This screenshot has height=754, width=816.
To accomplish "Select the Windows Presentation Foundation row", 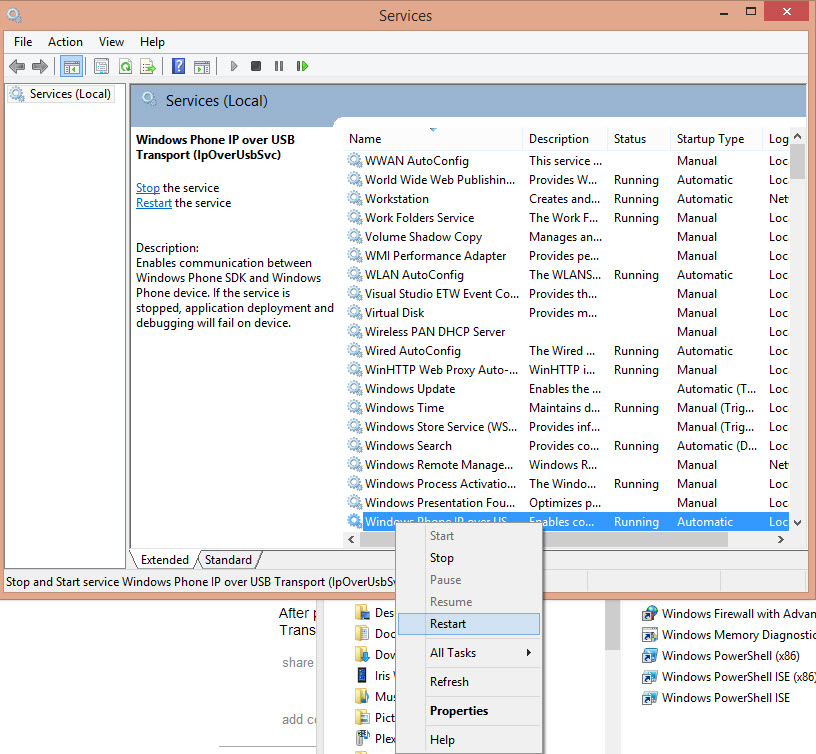I will 567,503.
